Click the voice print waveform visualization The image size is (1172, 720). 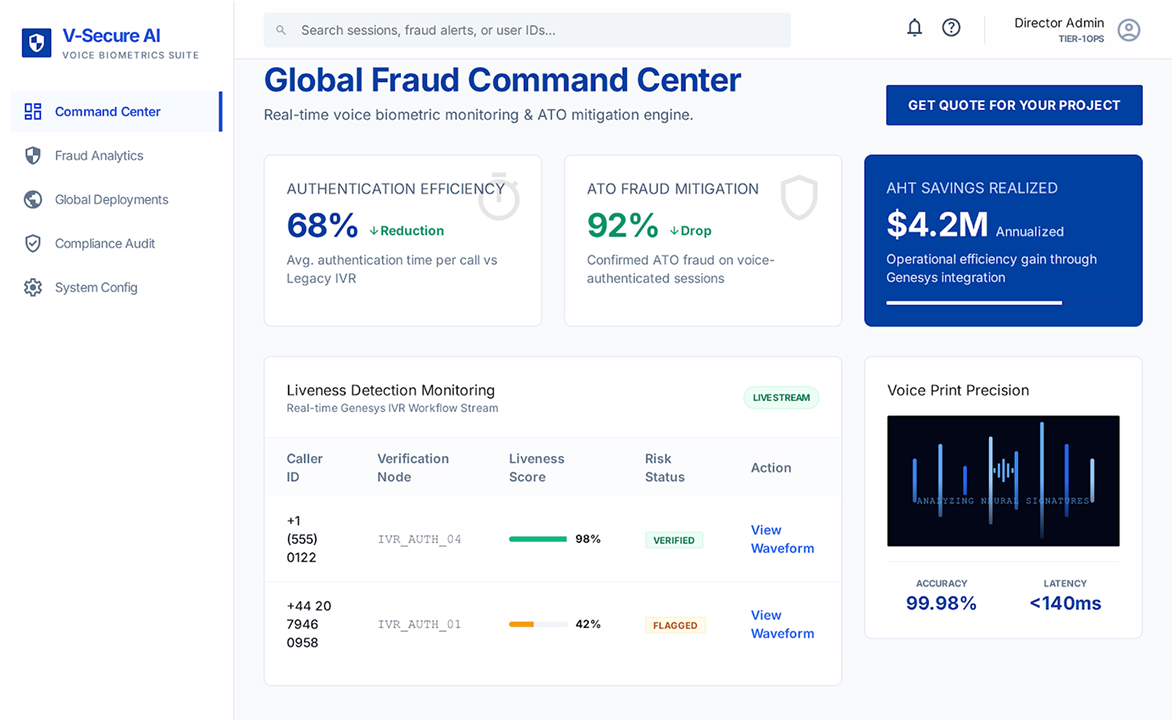[x=1003, y=481]
